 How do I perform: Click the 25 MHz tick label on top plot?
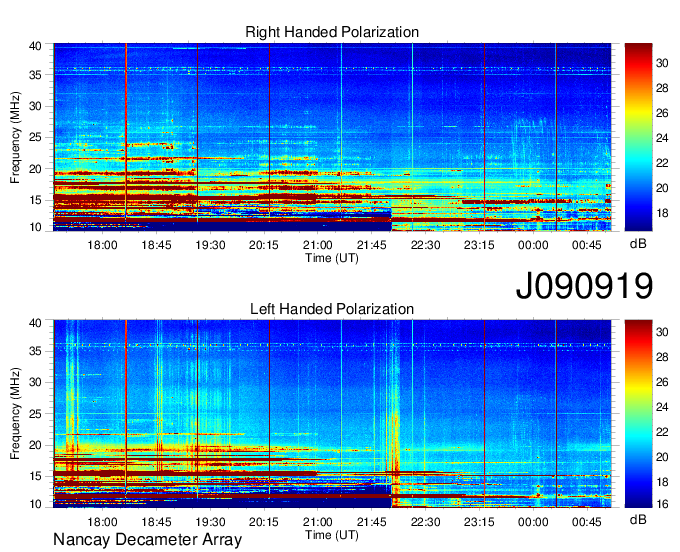point(35,137)
